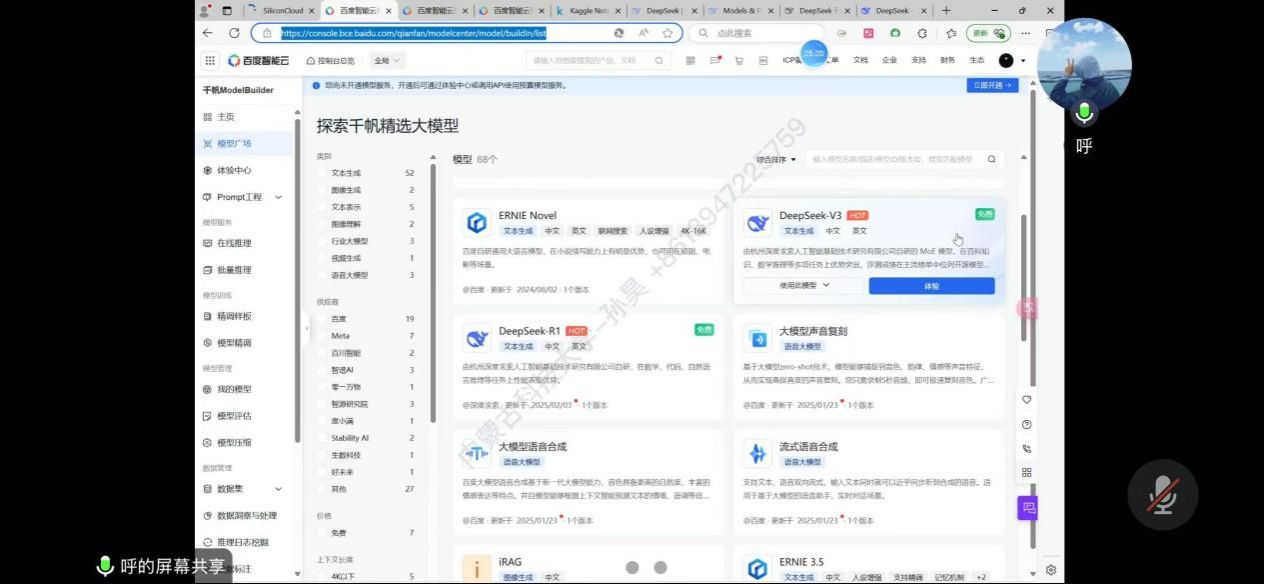Click the search magnifier in model search box

pos(991,159)
